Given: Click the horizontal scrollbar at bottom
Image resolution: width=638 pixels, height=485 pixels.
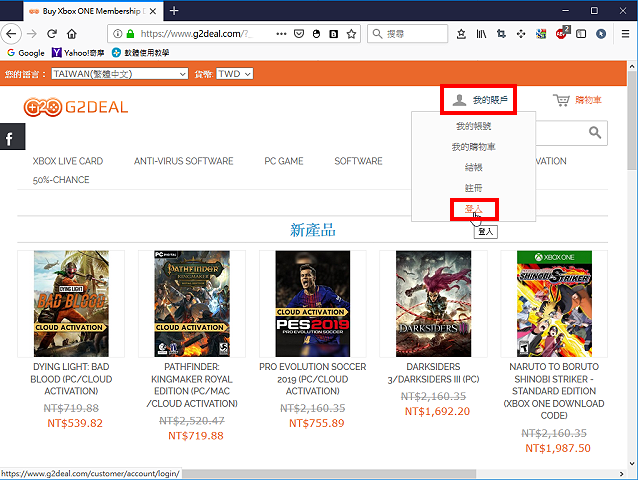Looking at the screenshot, I should 329,474.
